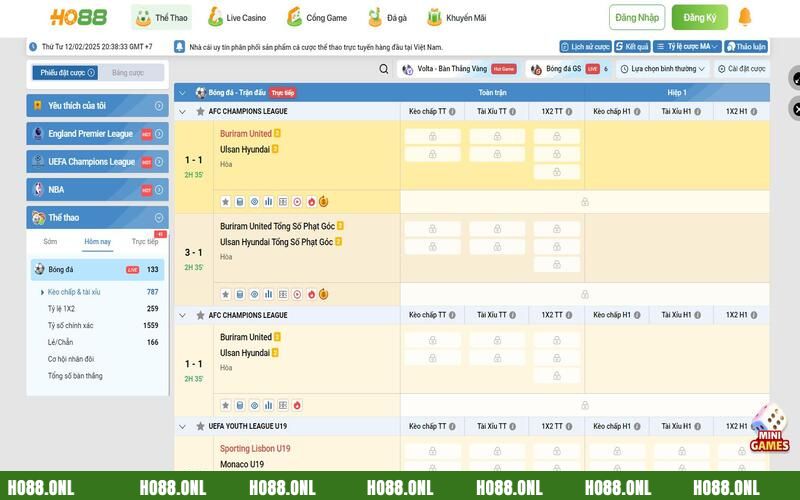Image resolution: width=800 pixels, height=500 pixels.
Task: Select the Sớm tab
Action: (x=51, y=241)
